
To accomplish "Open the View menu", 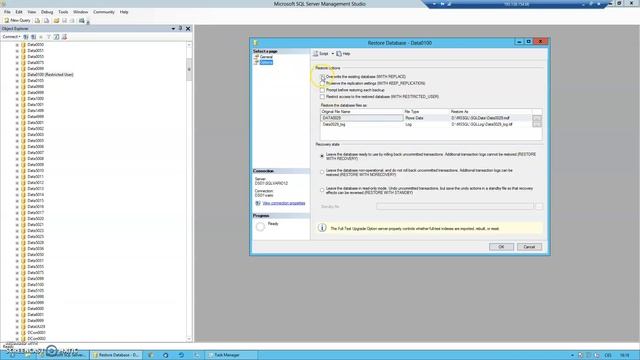I will (x=31, y=12).
